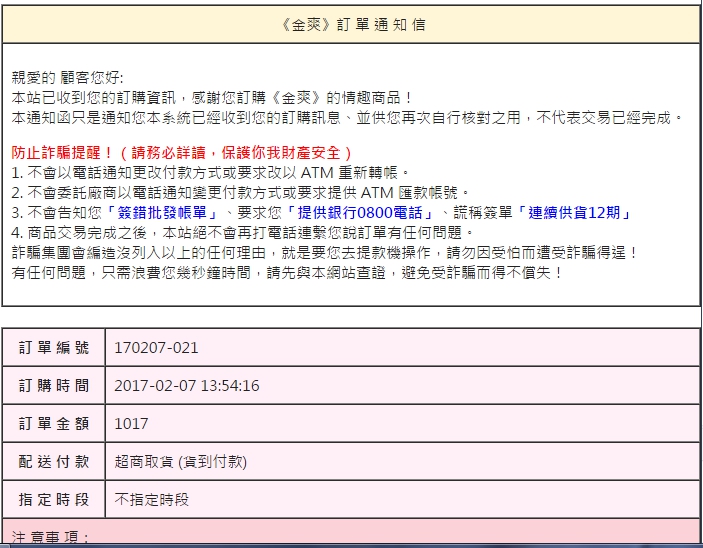Screen dimensions: 703x548
Task: Click the 訂單編號 label cell
Action: click(53, 348)
